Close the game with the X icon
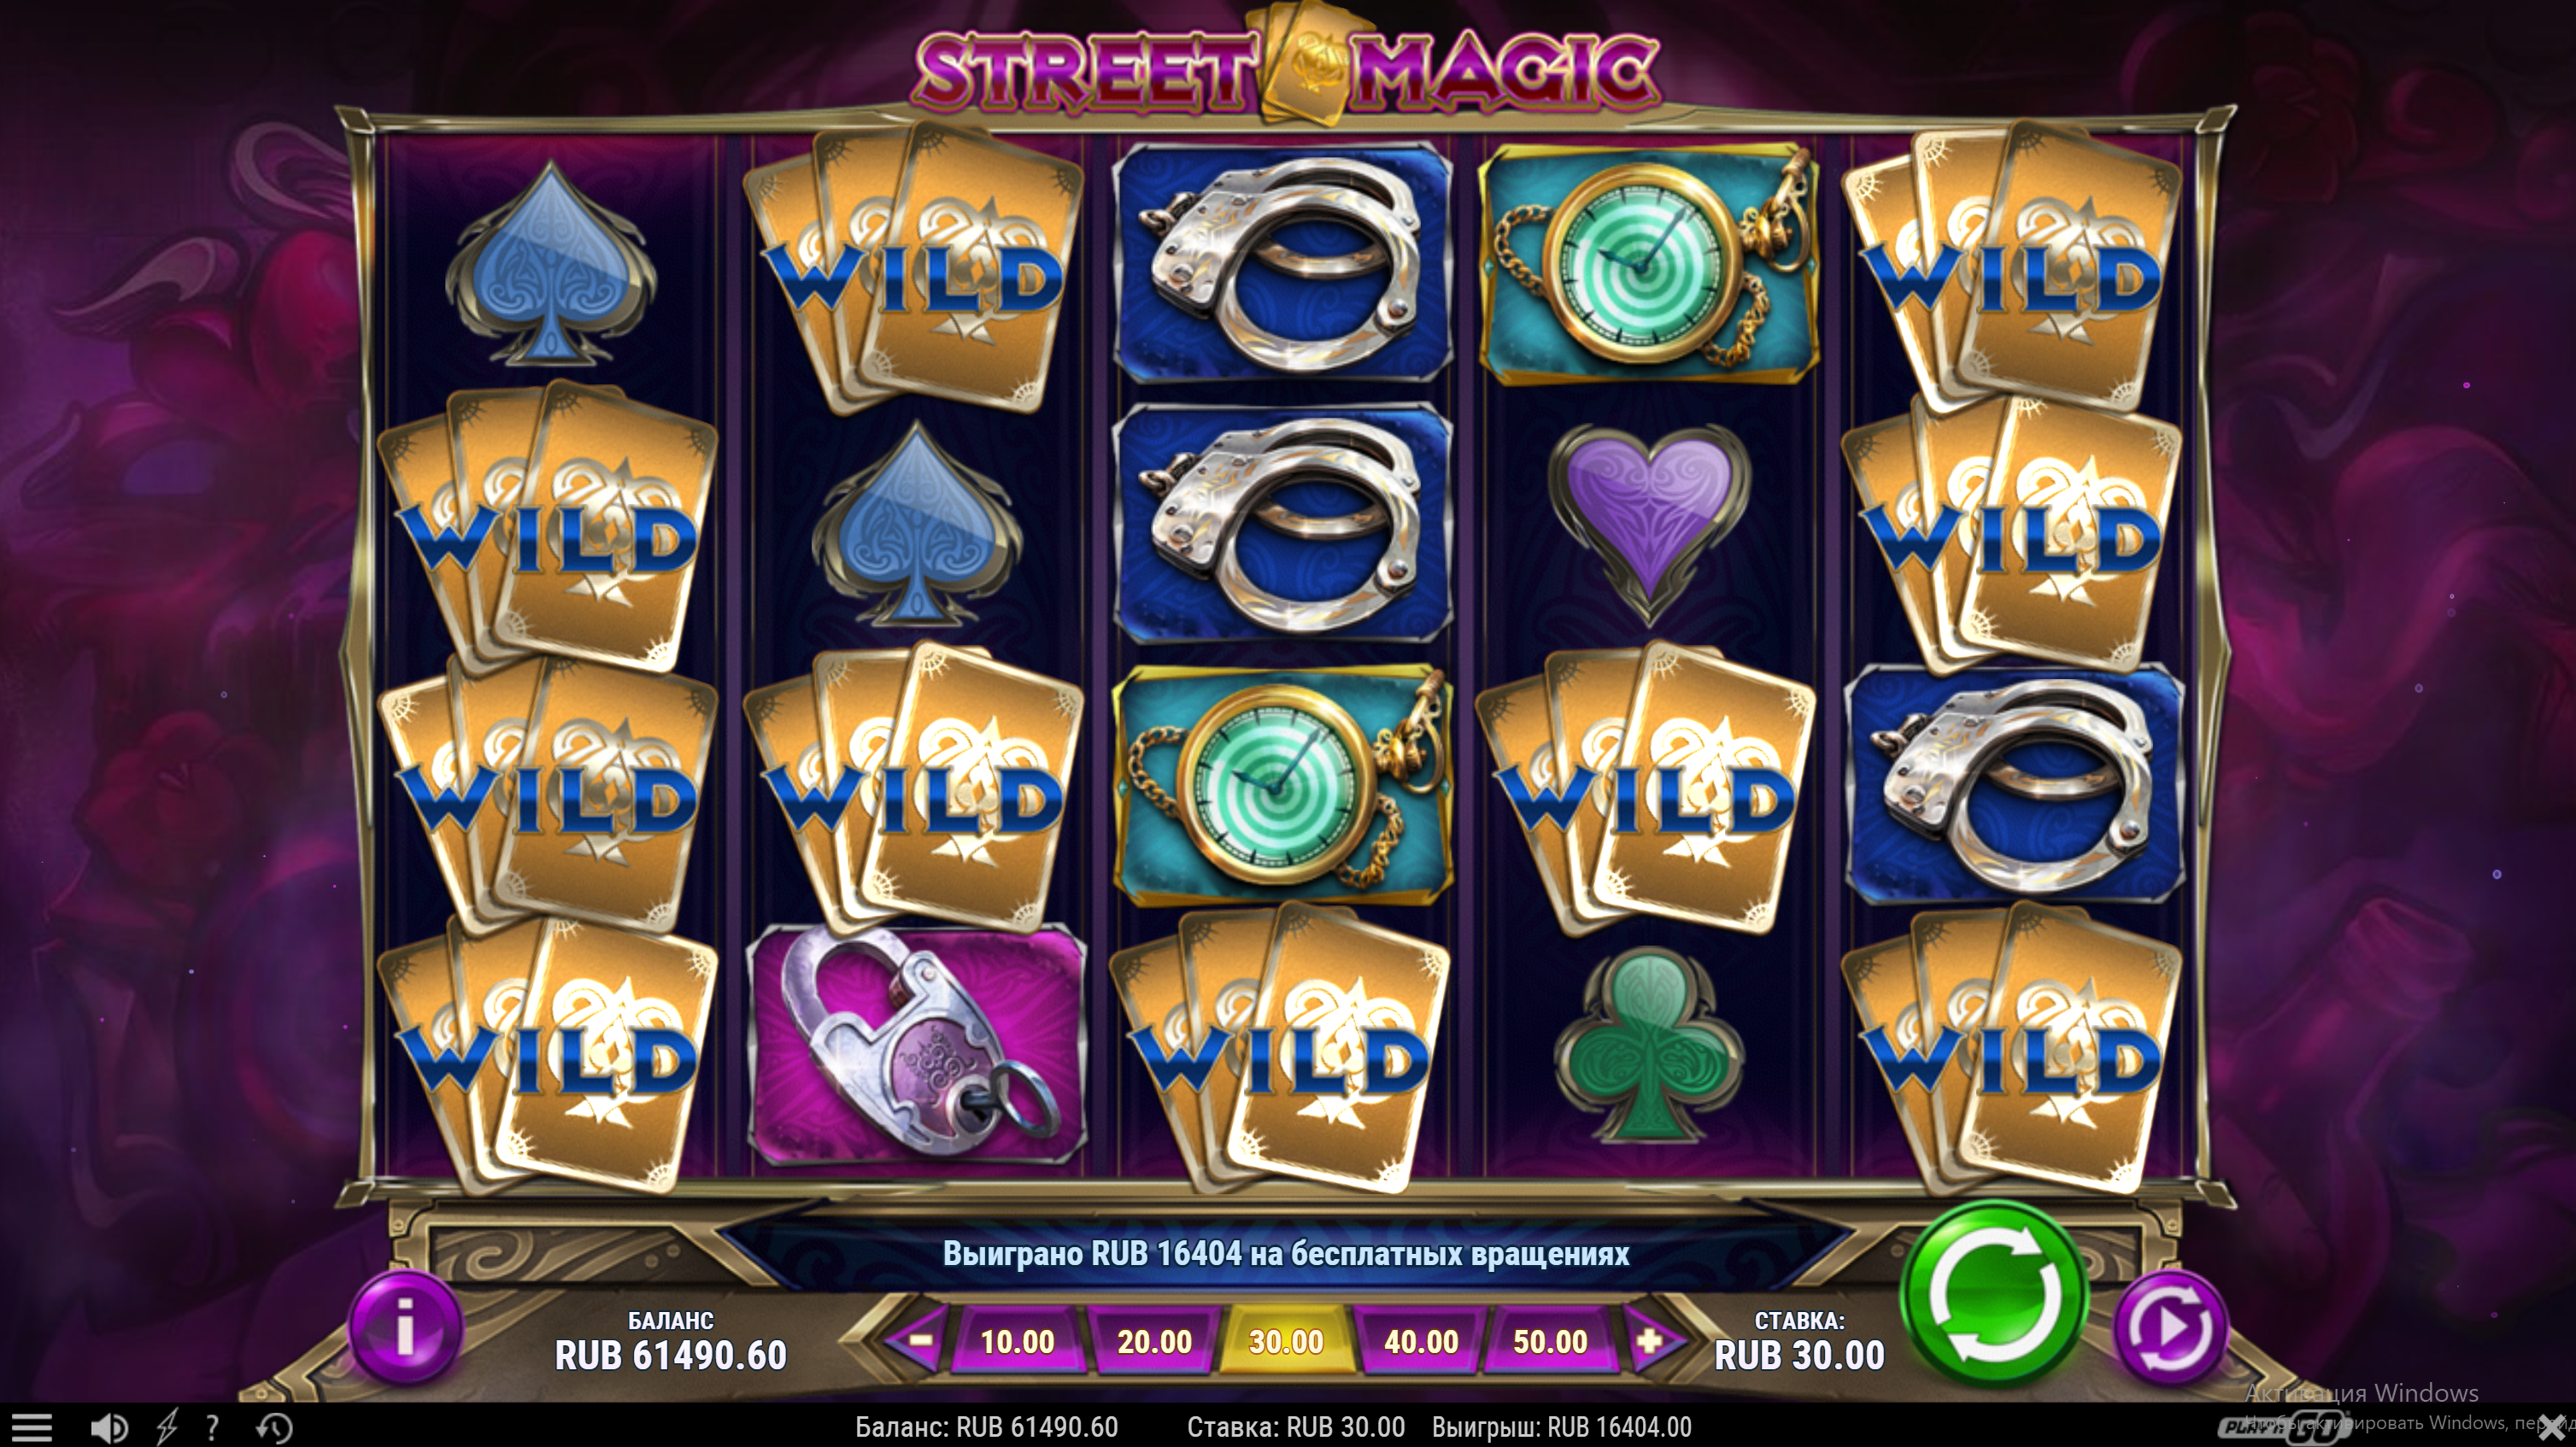This screenshot has height=1447, width=2576. click(2560, 1428)
